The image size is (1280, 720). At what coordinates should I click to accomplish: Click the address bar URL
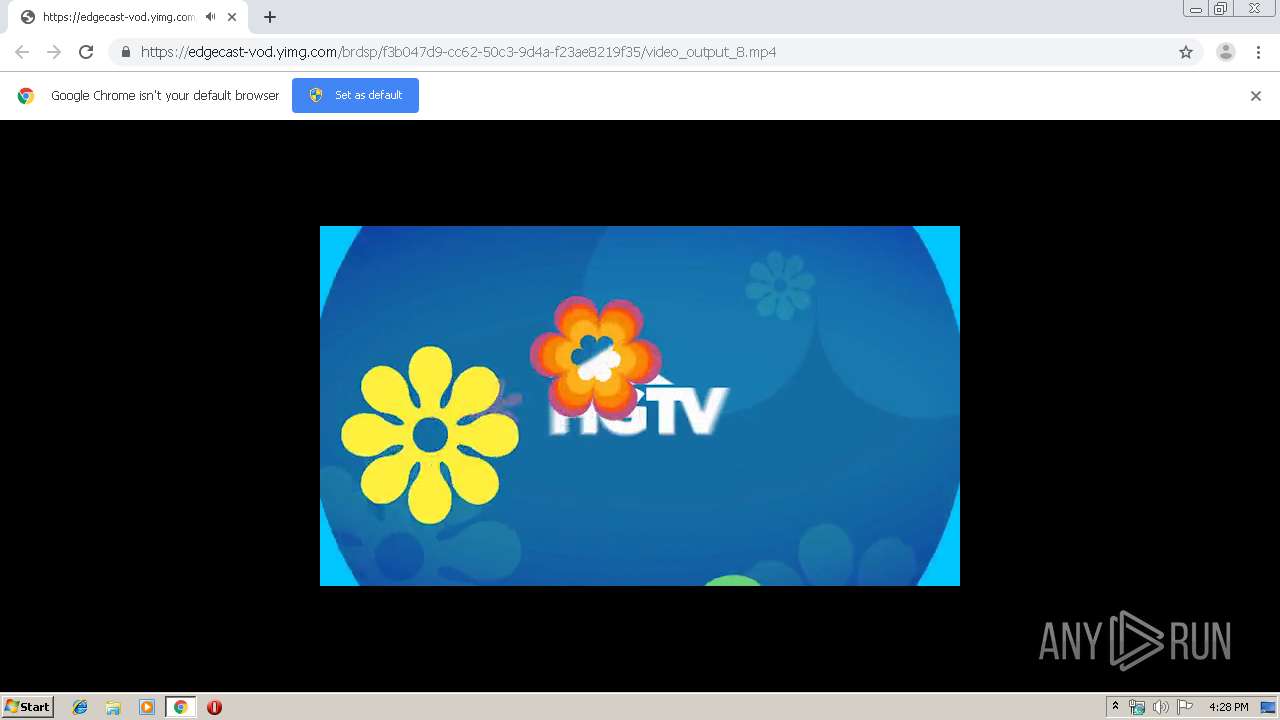[x=458, y=52]
